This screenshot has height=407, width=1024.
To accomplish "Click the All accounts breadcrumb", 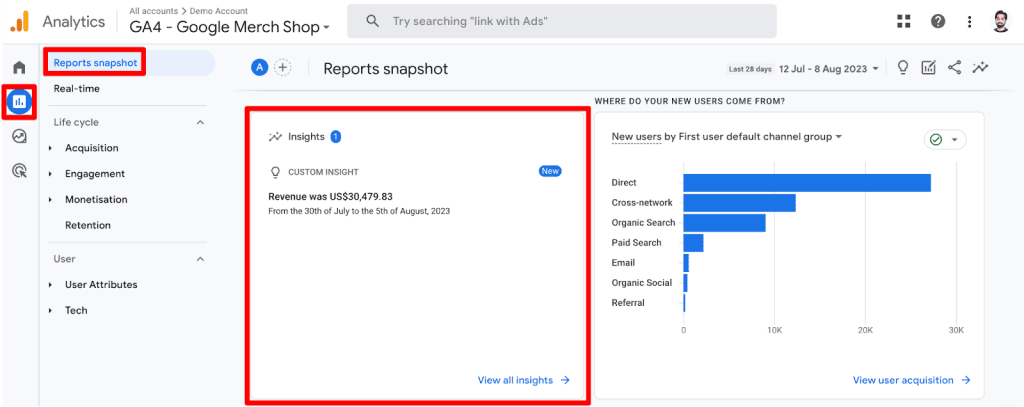I will [153, 10].
